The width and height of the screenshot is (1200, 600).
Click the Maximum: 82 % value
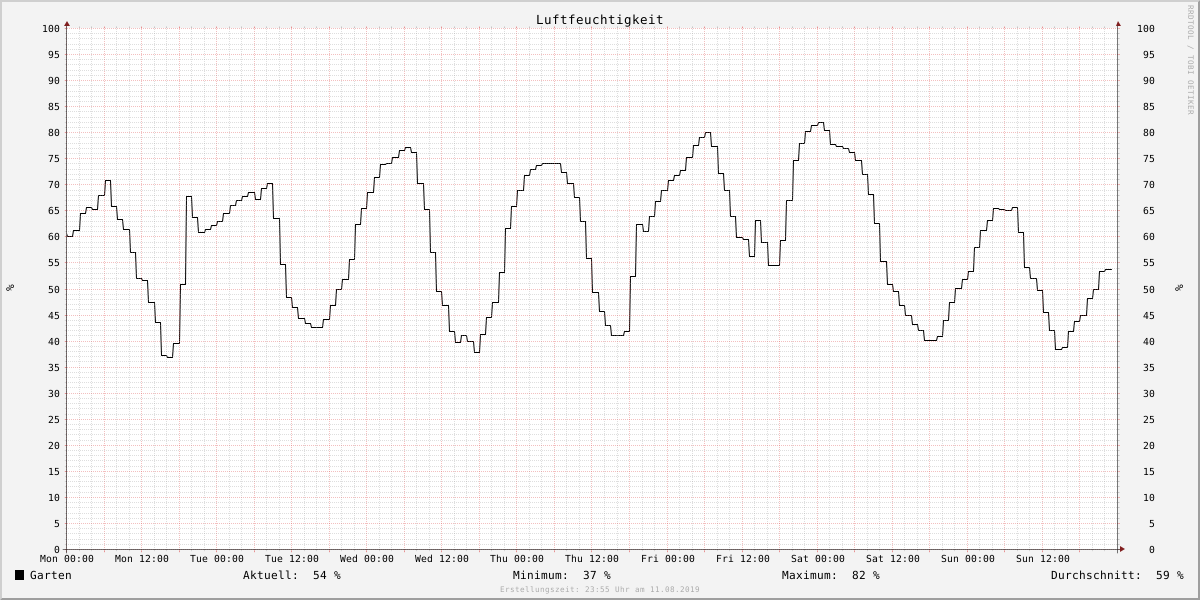(831, 575)
